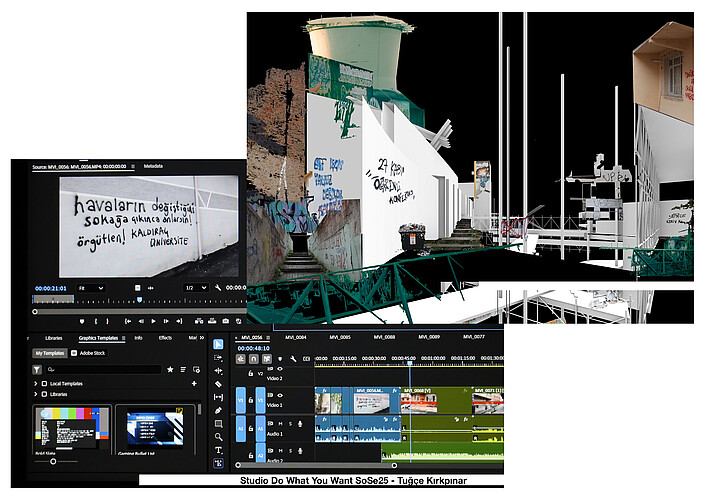The image size is (707, 500).
Task: Click the My Templates button
Action: point(49,353)
